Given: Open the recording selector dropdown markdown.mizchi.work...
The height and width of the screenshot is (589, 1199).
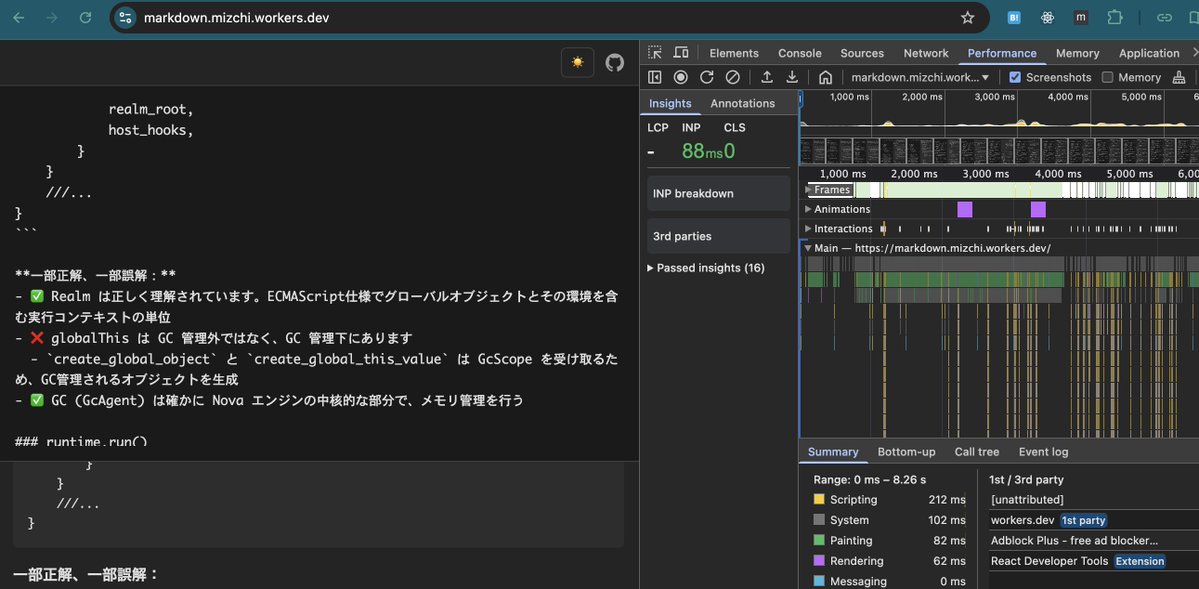Looking at the screenshot, I should pos(921,77).
